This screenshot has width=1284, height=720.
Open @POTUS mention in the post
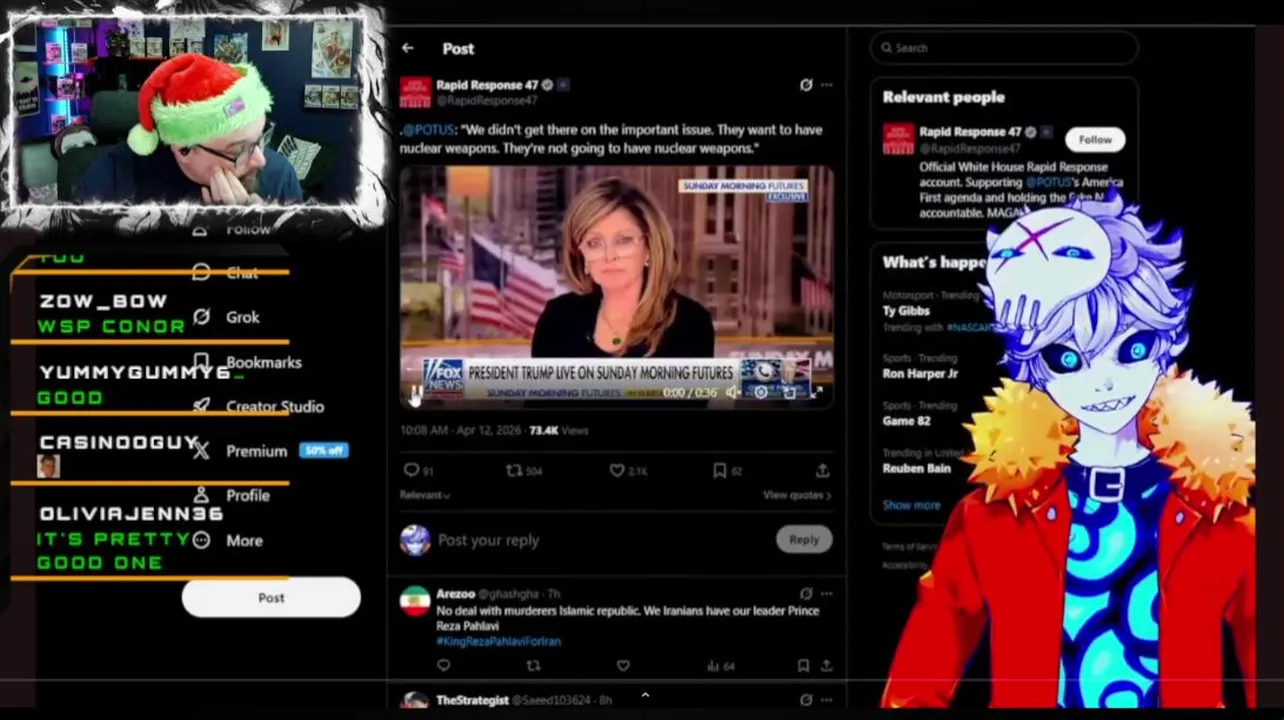[x=428, y=130]
